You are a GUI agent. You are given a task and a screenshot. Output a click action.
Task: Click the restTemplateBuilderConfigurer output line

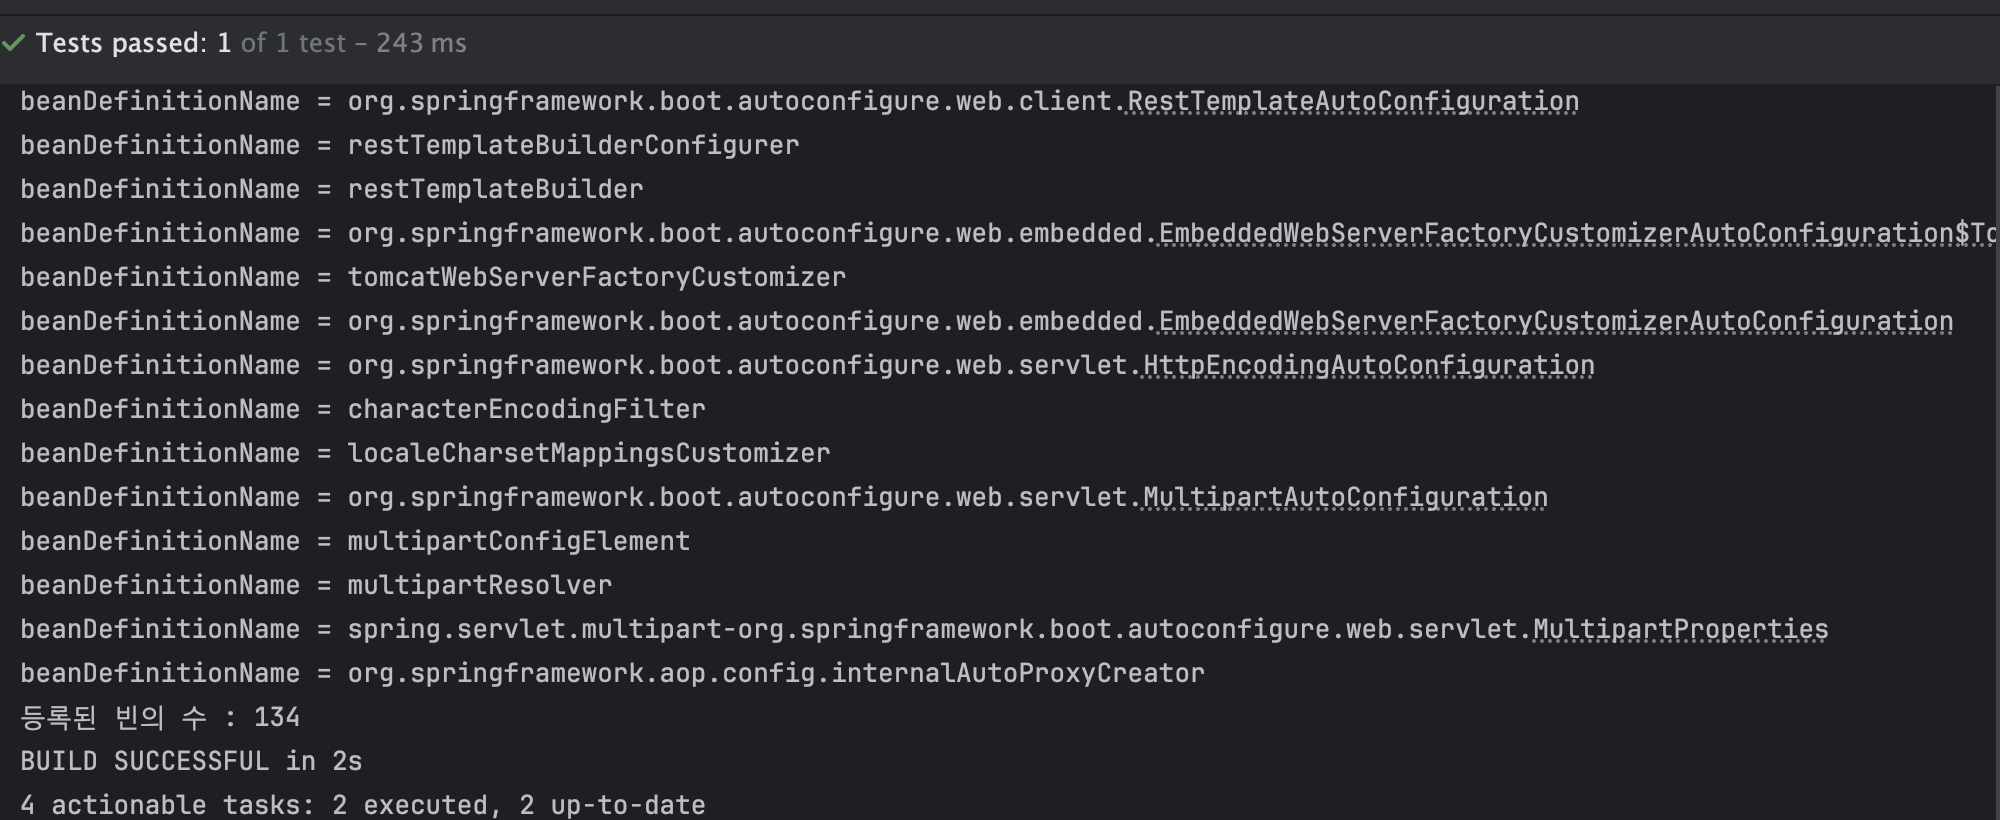(x=410, y=146)
